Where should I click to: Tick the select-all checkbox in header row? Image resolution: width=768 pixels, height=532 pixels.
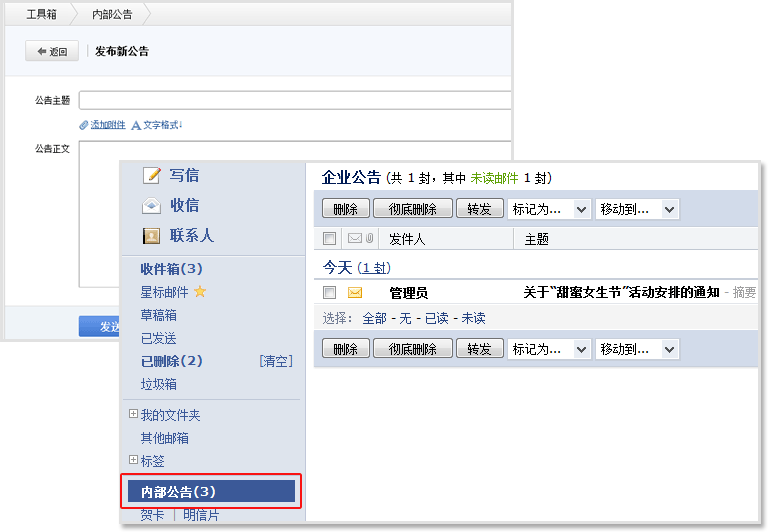pos(330,239)
